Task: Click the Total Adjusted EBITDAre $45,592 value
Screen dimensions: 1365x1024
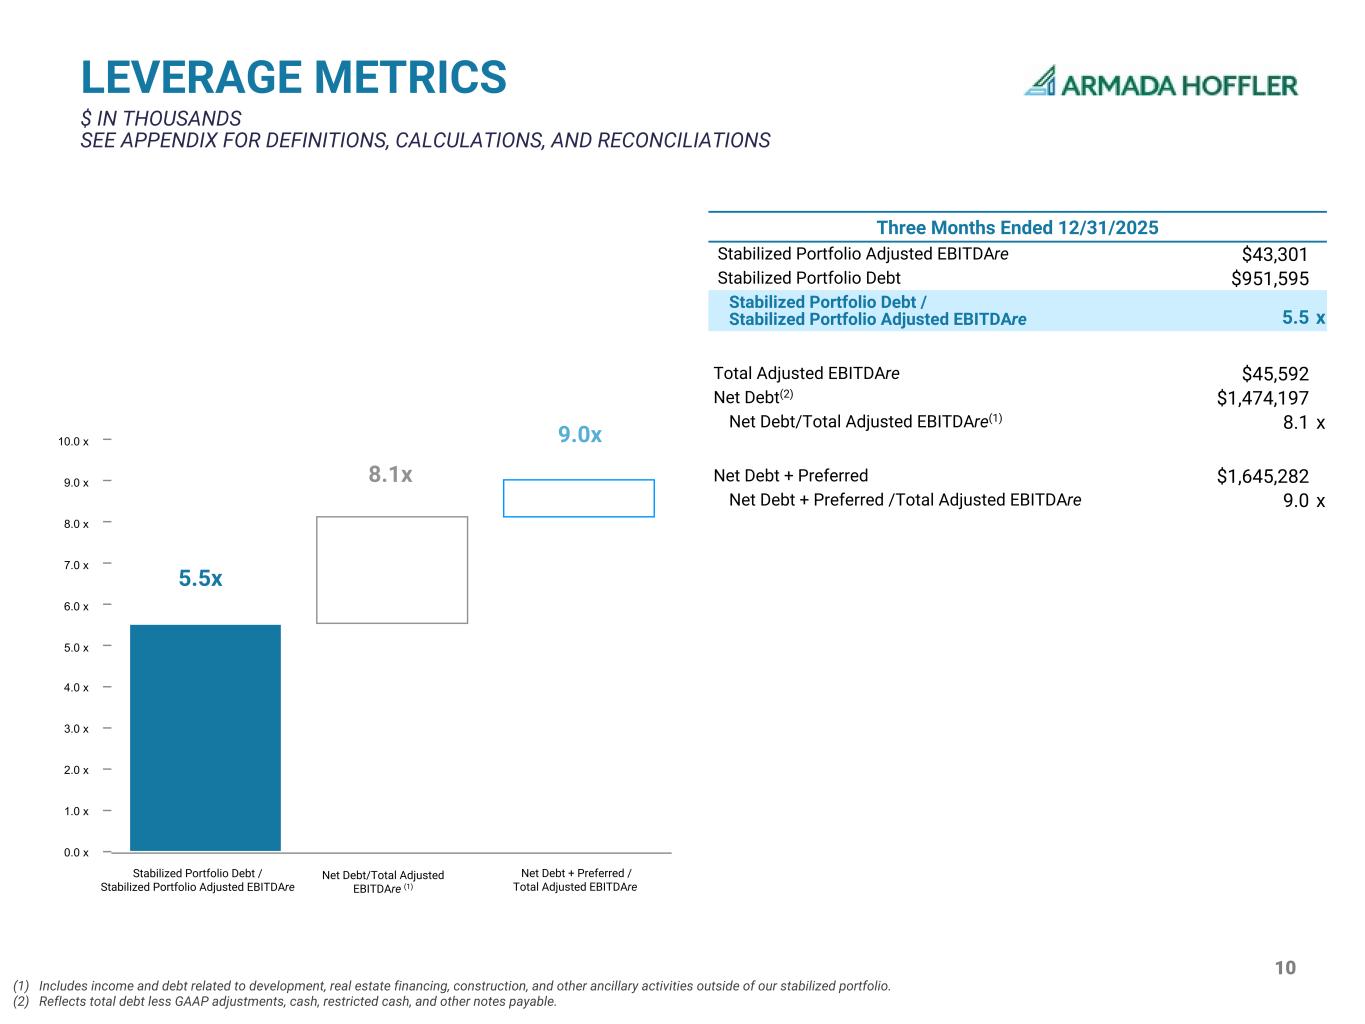Action: pyautogui.click(x=1275, y=374)
